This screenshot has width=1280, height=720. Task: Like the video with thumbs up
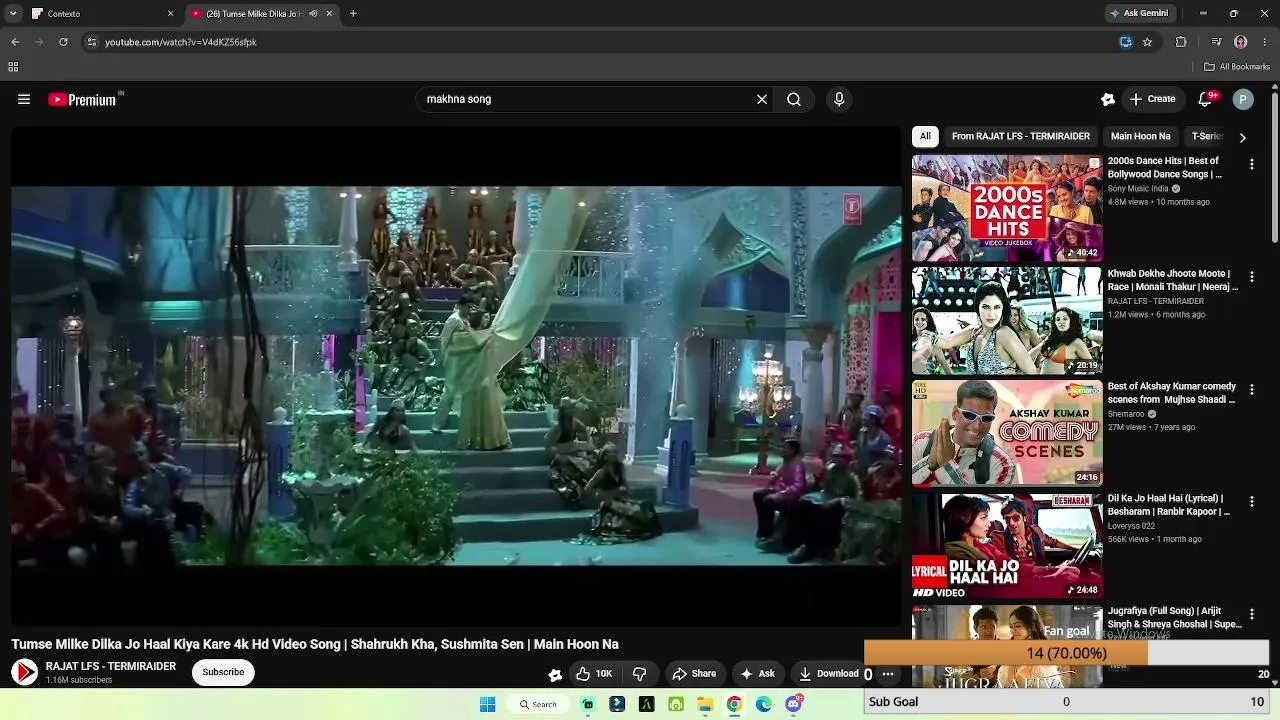click(594, 674)
